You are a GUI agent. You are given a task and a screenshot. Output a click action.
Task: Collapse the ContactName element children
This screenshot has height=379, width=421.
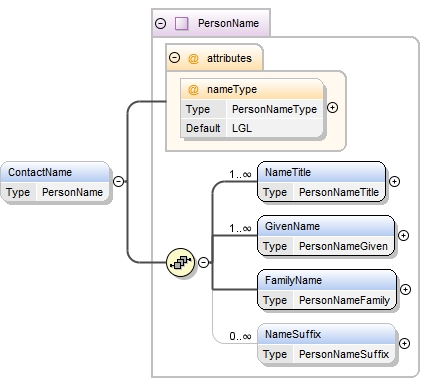119,181
